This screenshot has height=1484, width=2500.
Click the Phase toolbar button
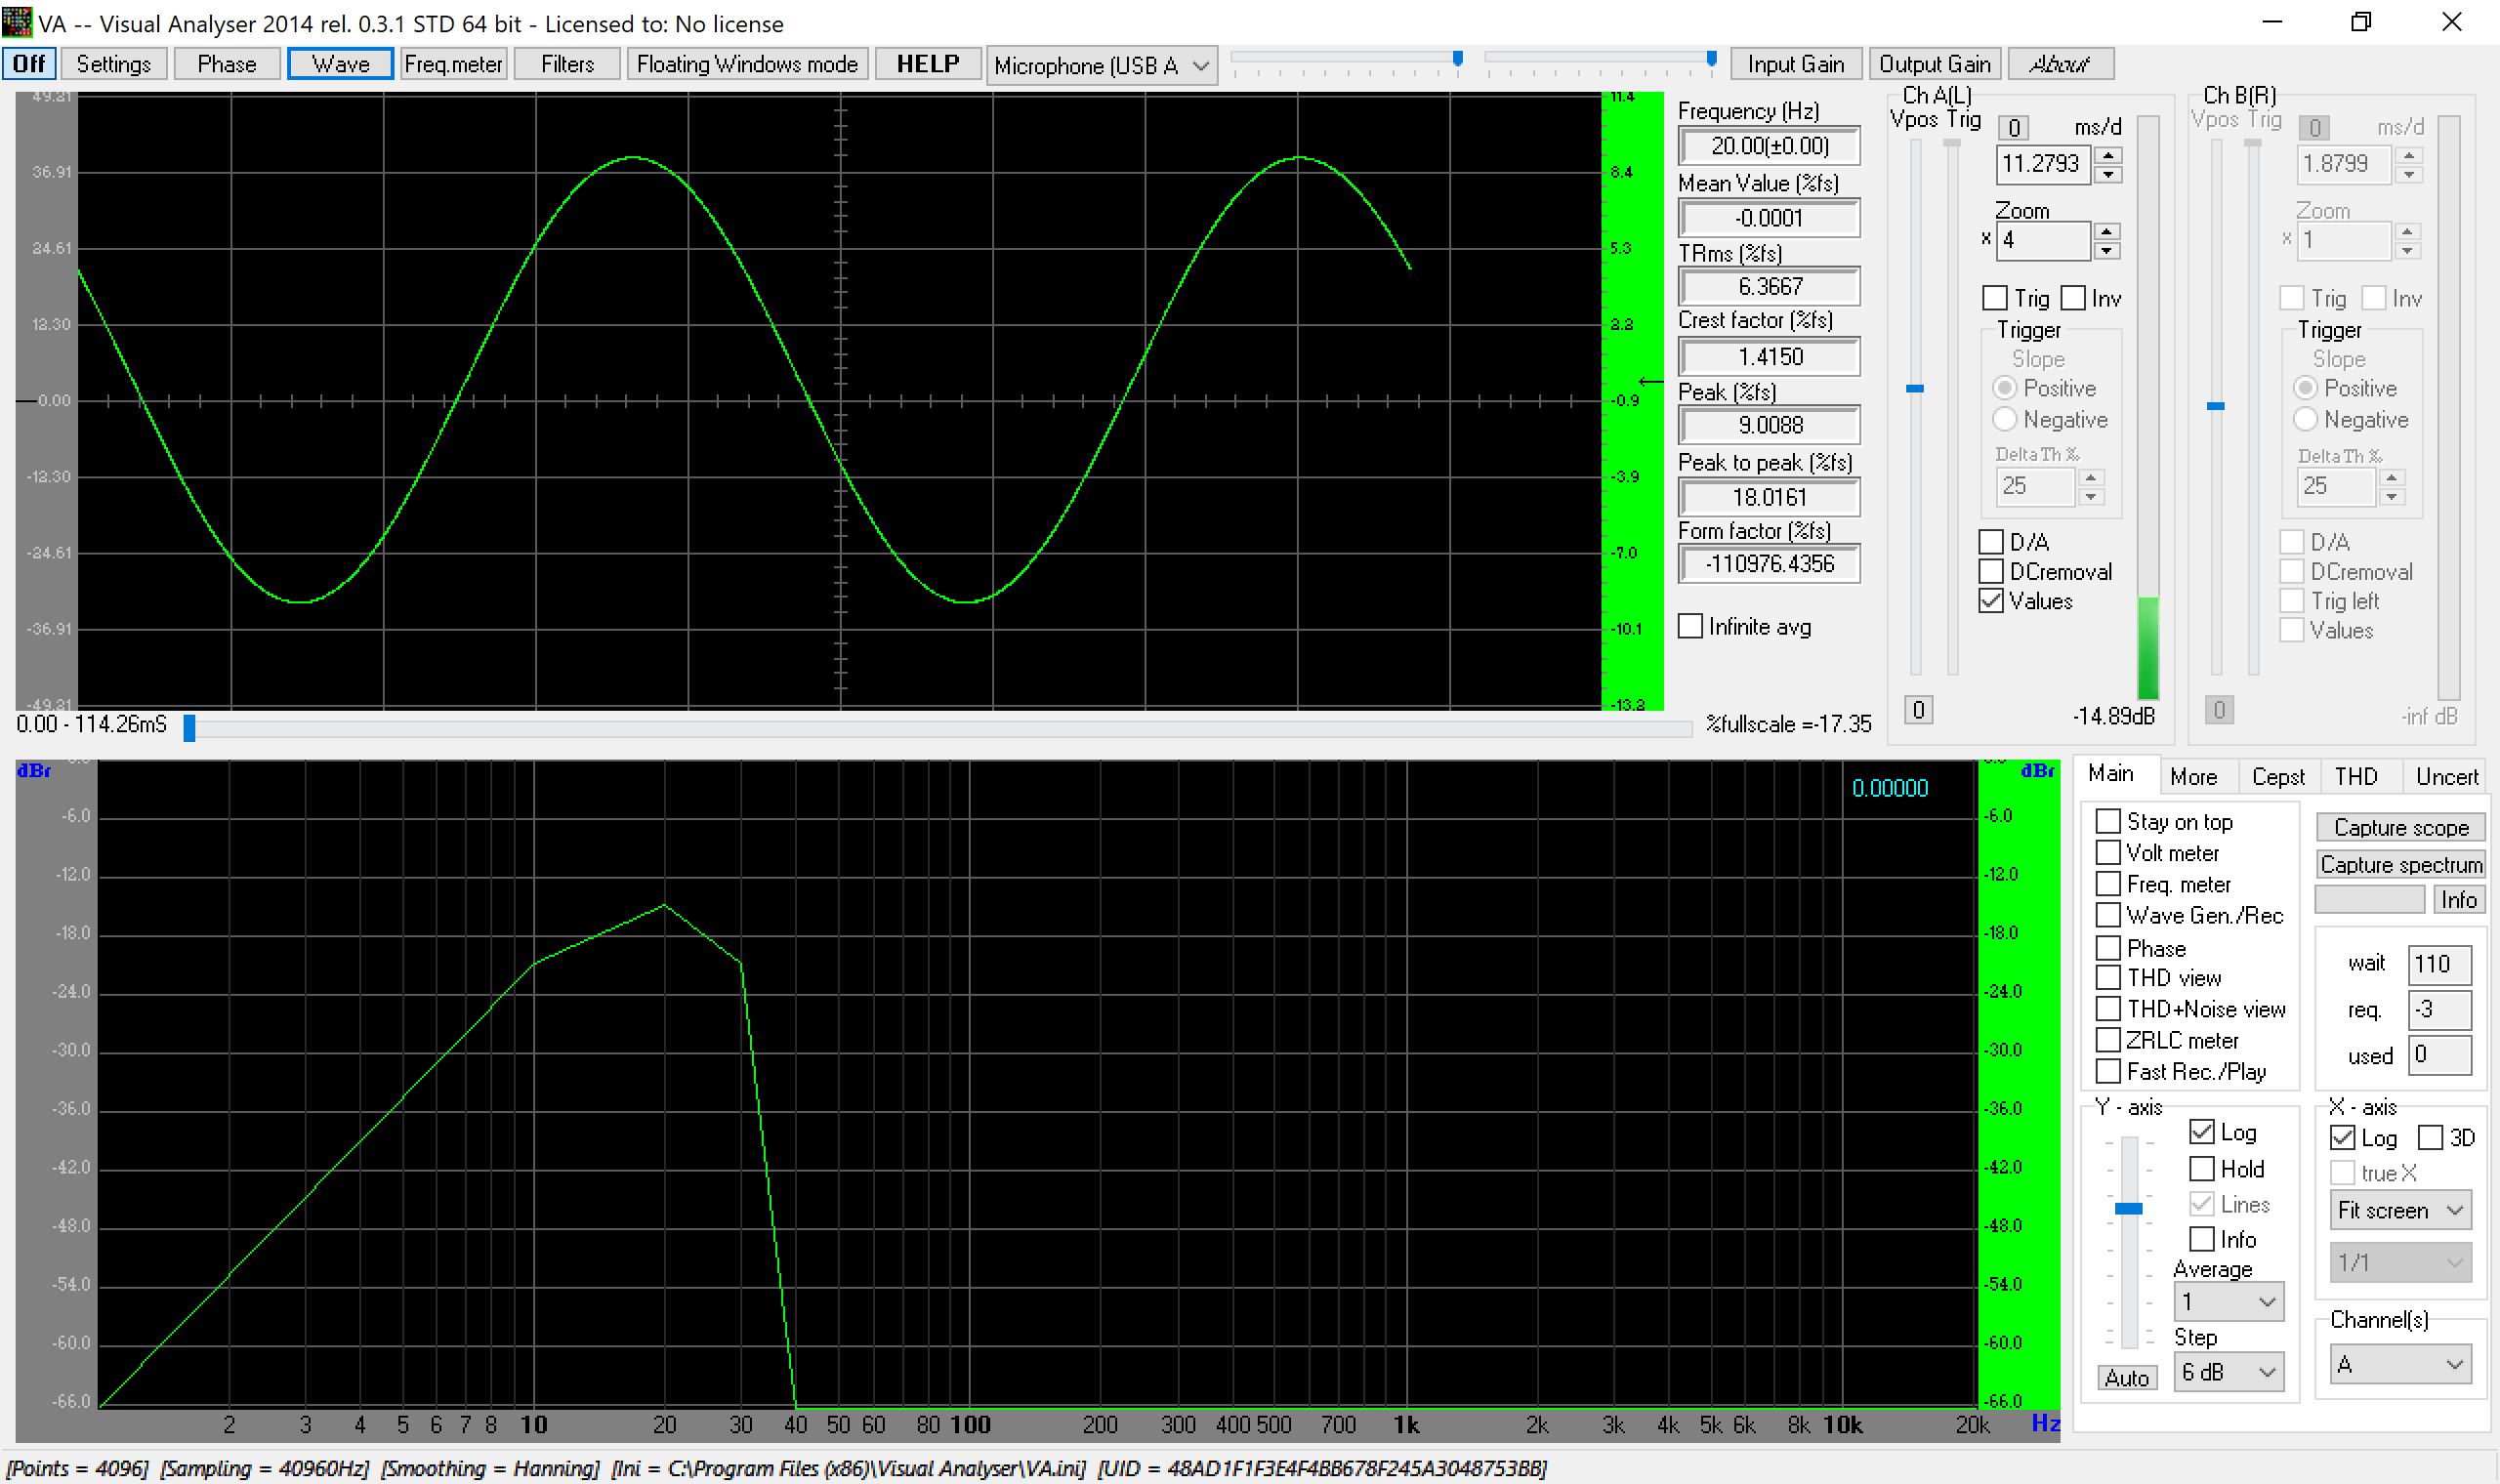(x=227, y=64)
